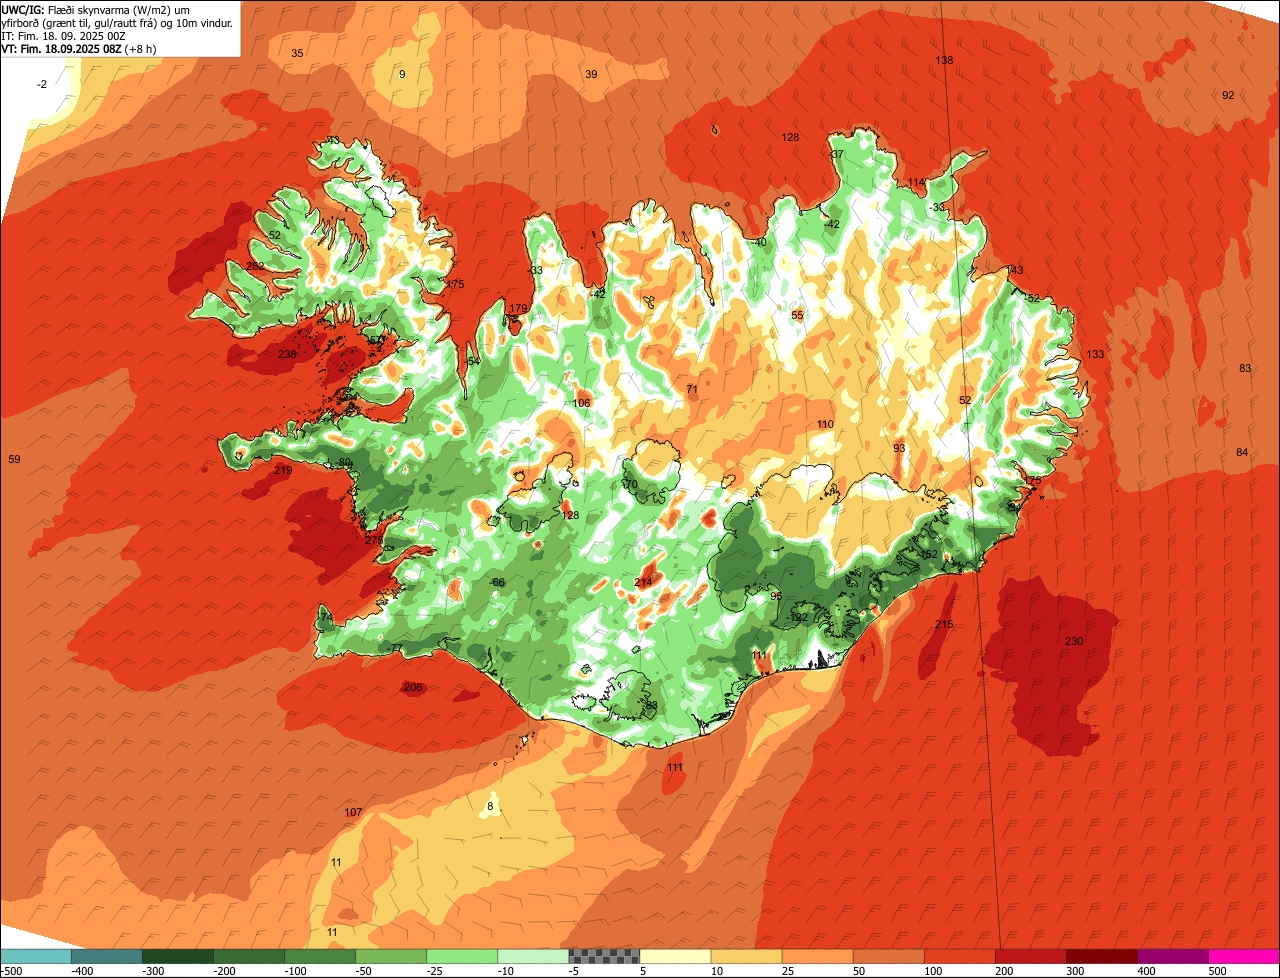
Task: Click the legend label '-100'
Action: (x=295, y=970)
